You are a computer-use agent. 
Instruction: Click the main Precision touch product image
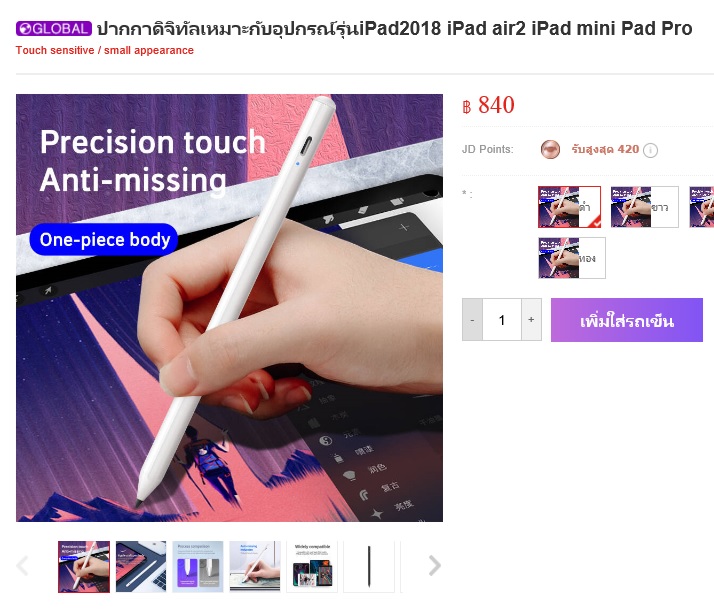(230, 308)
